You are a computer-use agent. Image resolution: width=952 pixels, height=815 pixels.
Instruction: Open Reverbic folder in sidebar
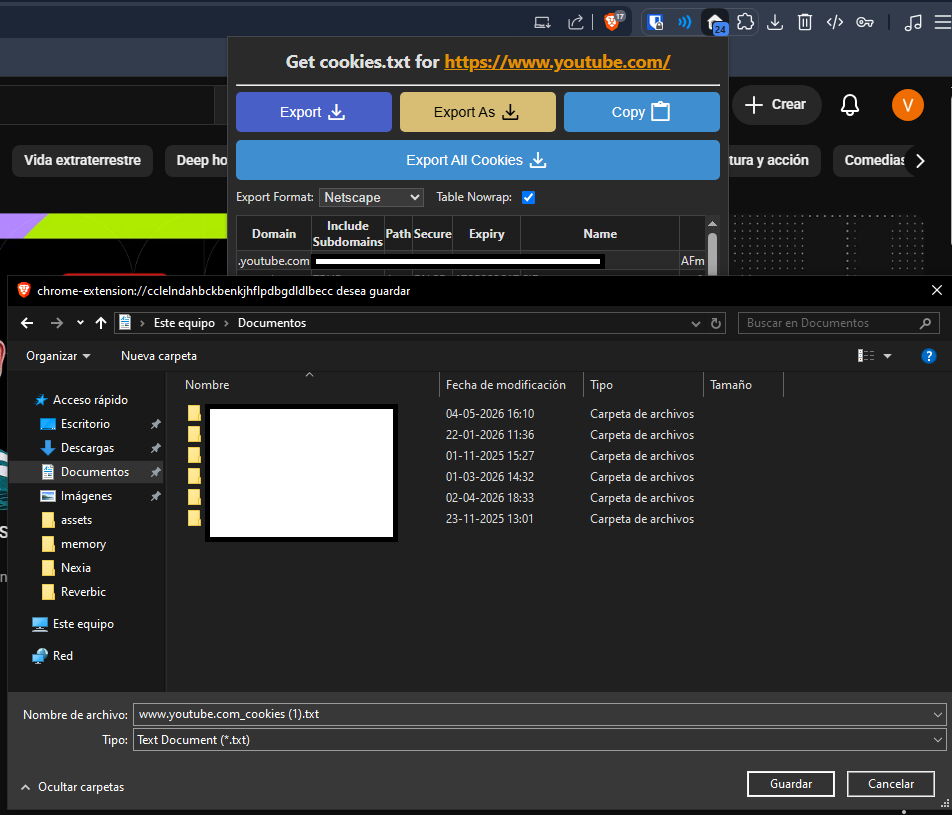(x=83, y=592)
